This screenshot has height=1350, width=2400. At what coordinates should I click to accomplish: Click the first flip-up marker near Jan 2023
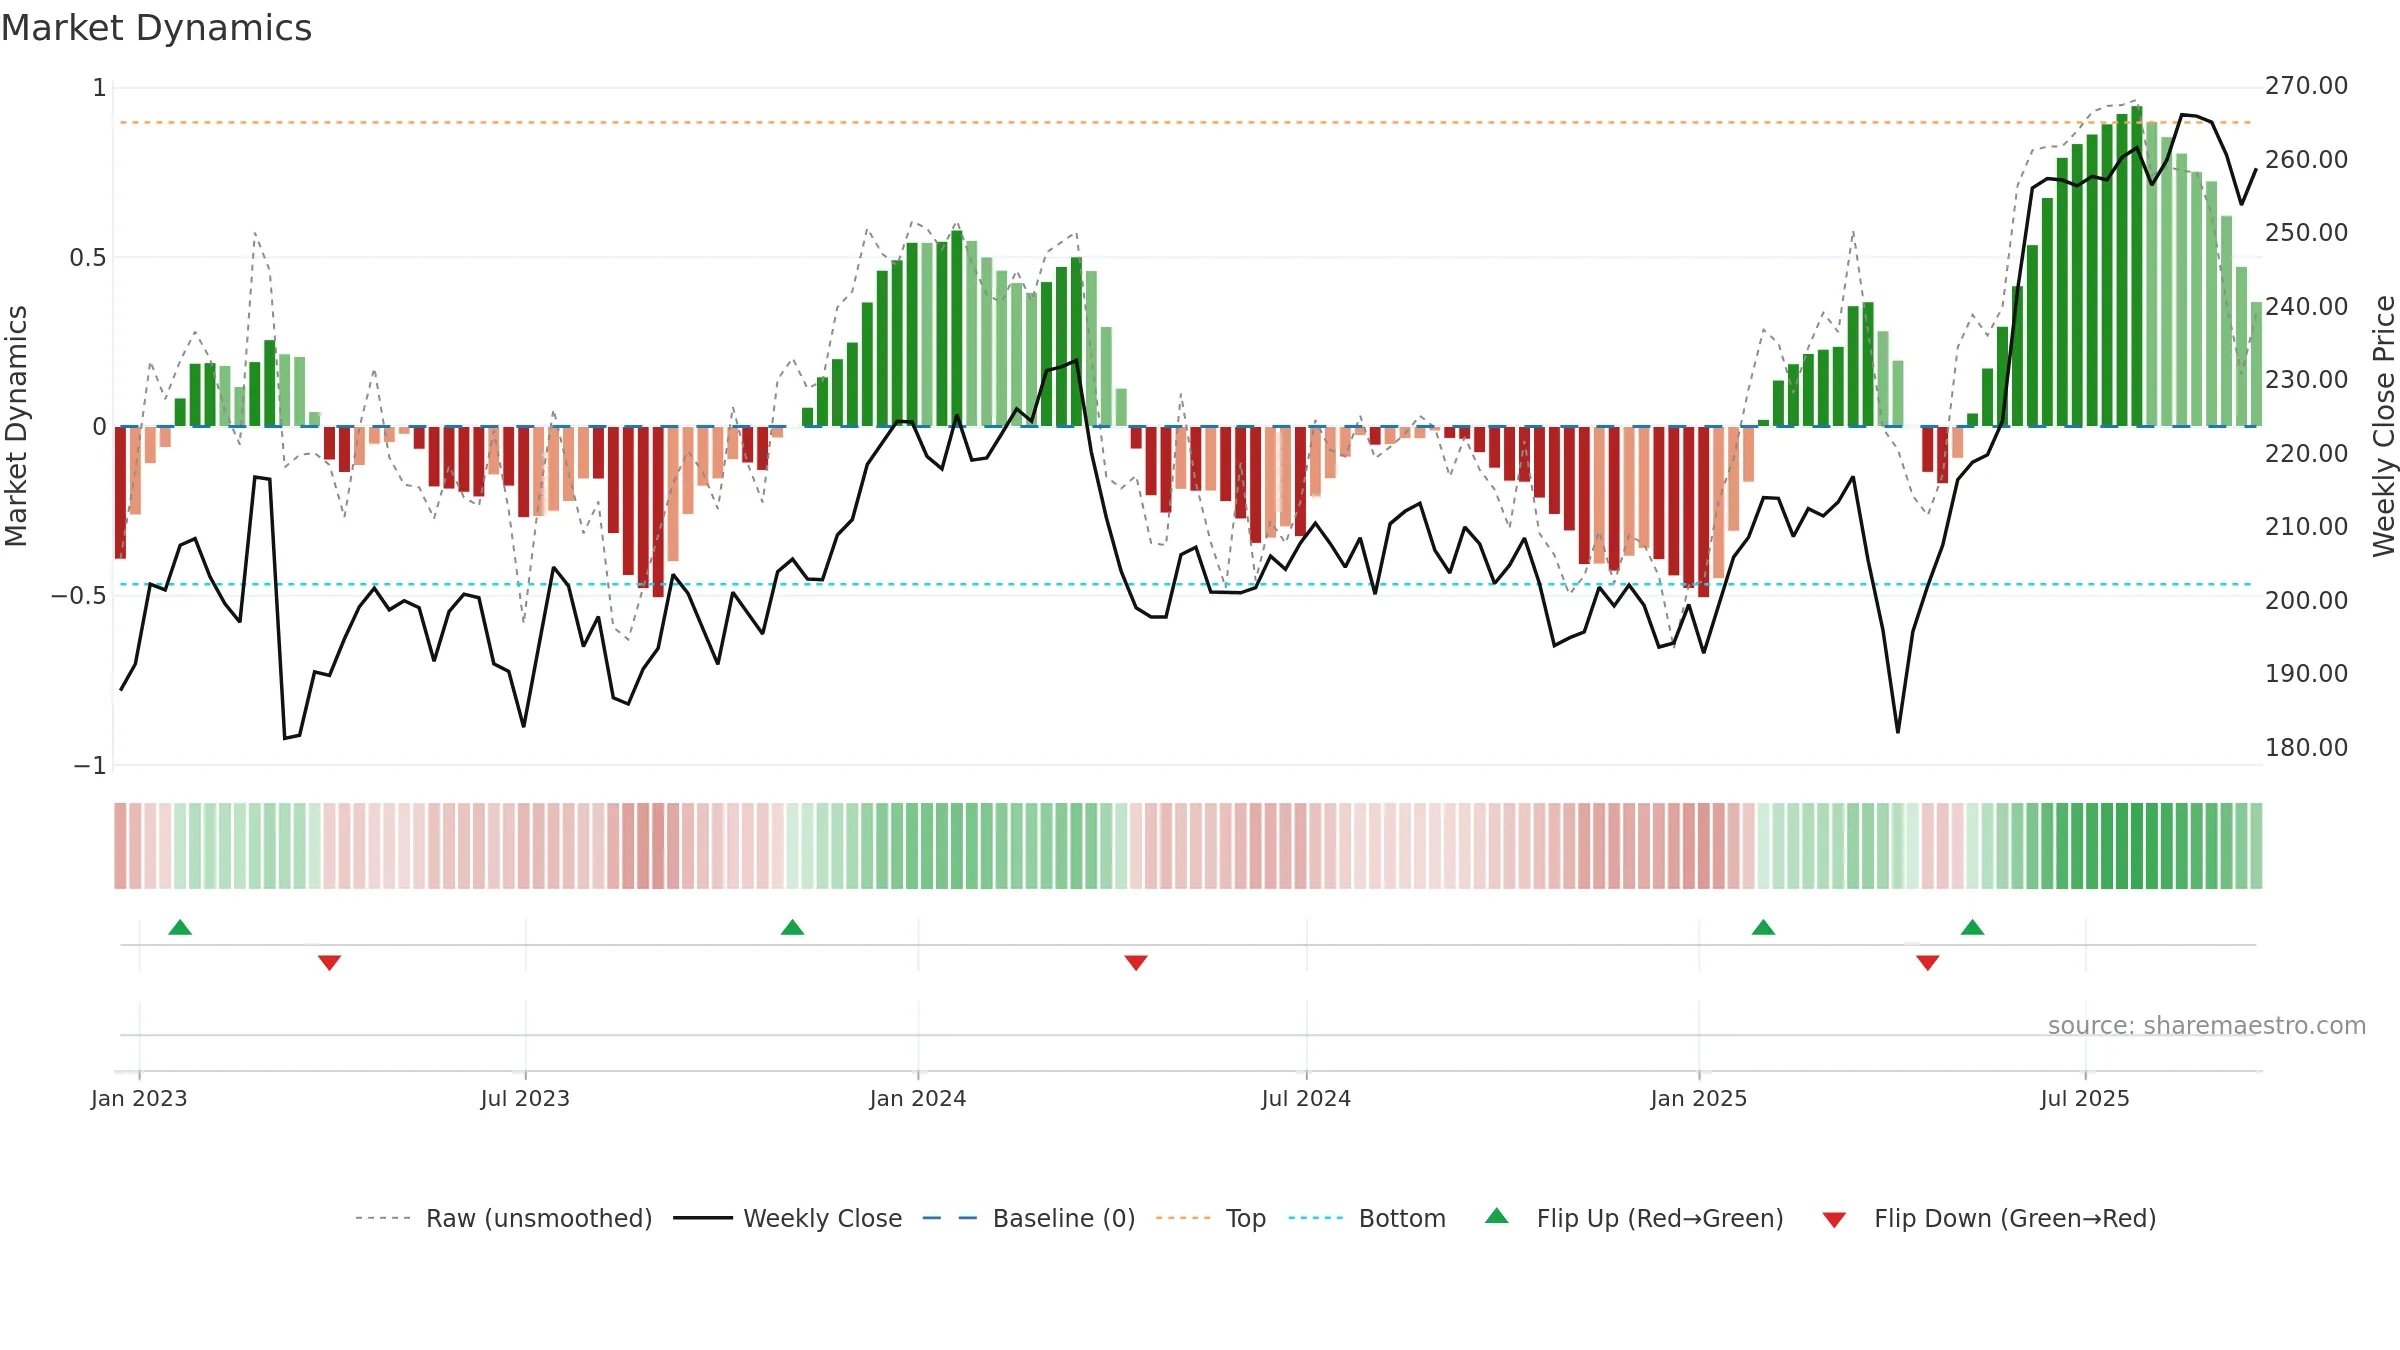pyautogui.click(x=180, y=927)
